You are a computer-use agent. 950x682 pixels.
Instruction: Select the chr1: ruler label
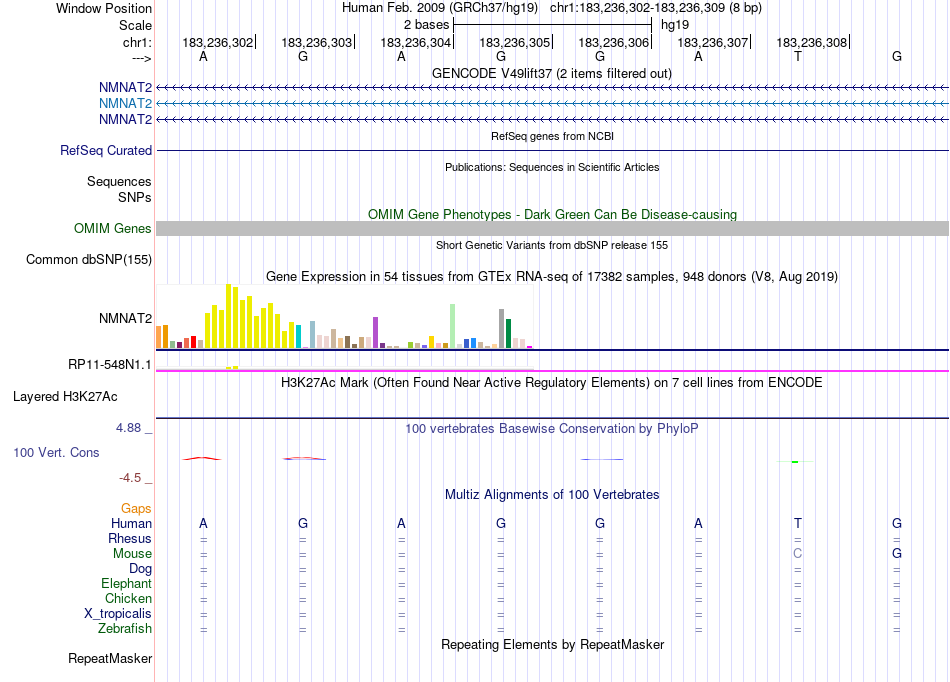[x=137, y=42]
